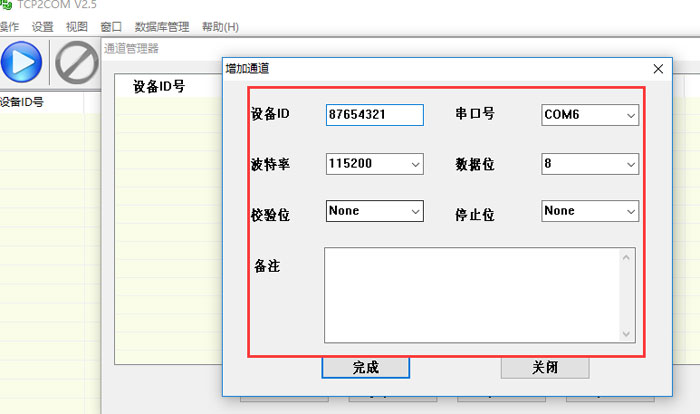
Task: Open the 窗口 menu
Action: tap(111, 26)
